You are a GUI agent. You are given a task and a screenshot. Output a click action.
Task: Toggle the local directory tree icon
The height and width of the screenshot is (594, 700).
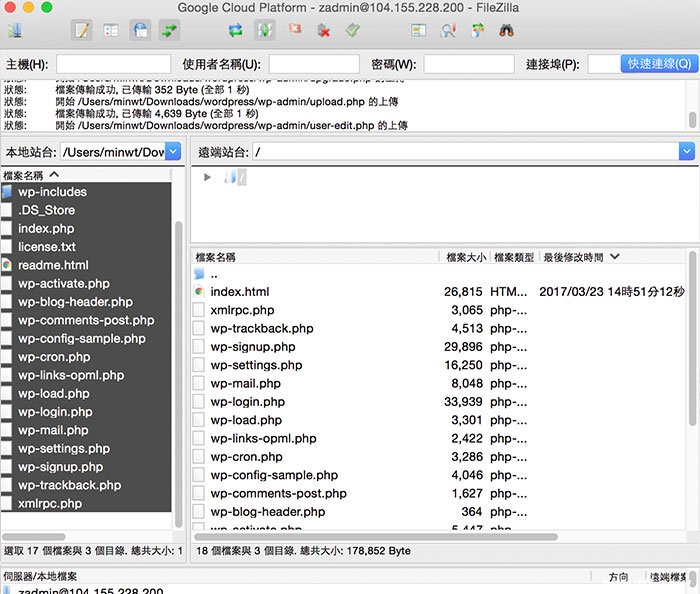click(x=111, y=31)
